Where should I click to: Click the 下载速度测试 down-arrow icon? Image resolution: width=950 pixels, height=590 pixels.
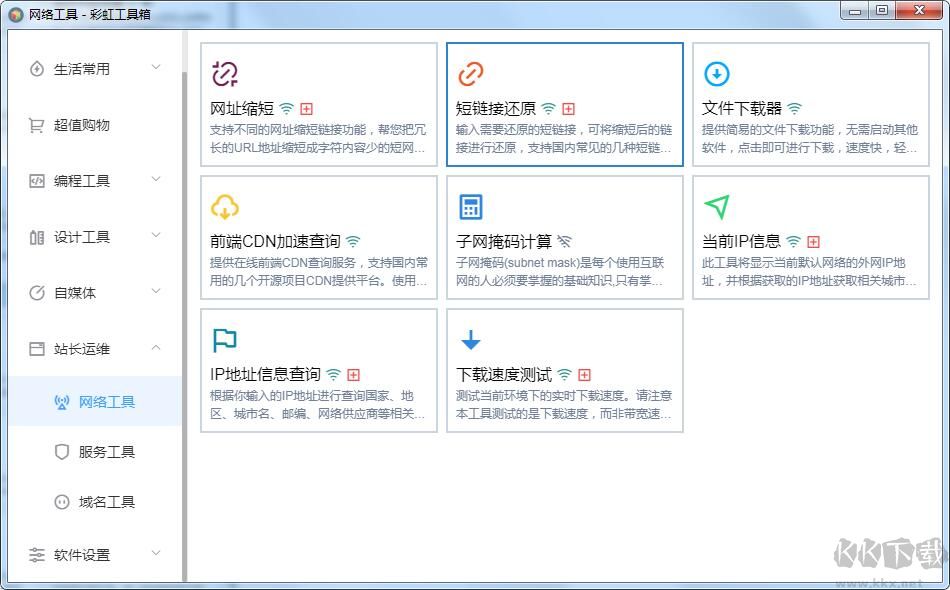pyautogui.click(x=471, y=340)
